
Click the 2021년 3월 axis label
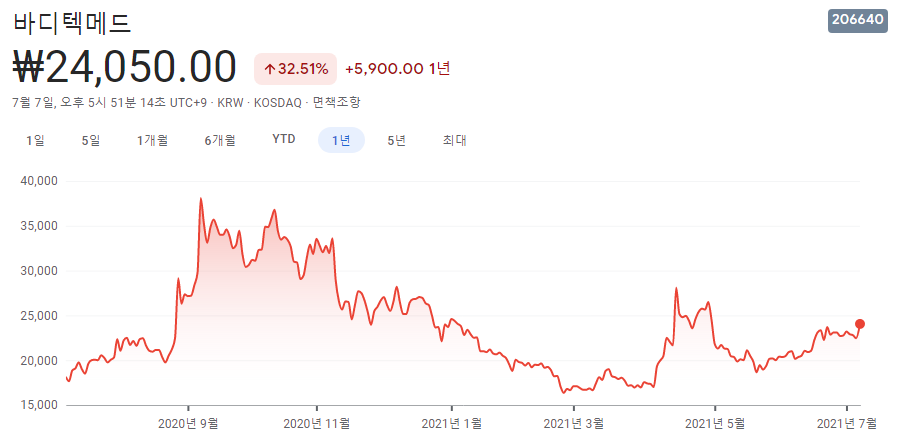[573, 424]
